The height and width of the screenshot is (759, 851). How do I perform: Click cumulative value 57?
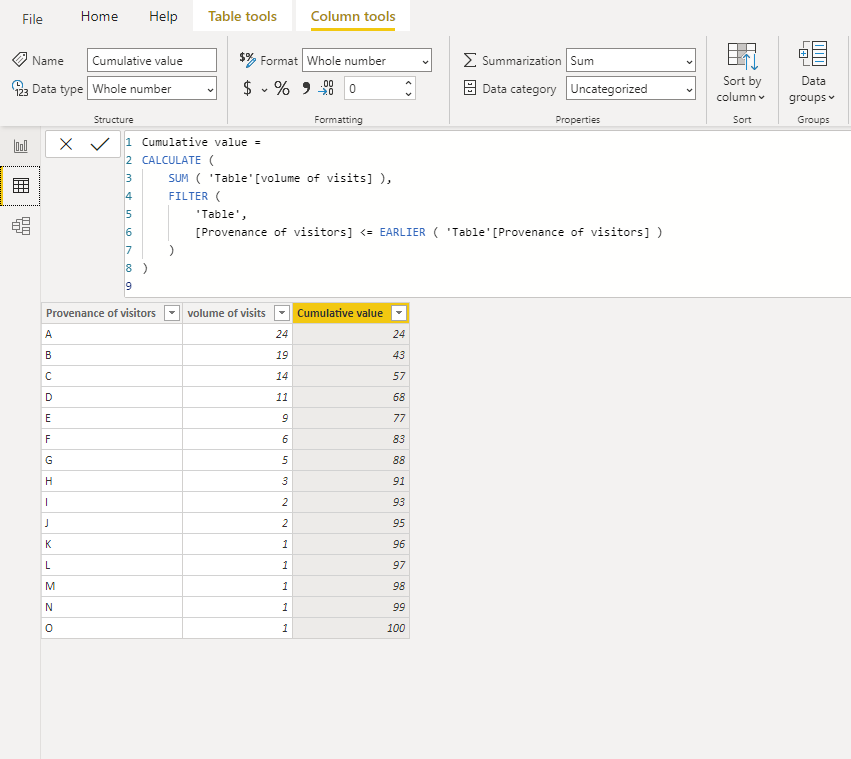(x=351, y=376)
